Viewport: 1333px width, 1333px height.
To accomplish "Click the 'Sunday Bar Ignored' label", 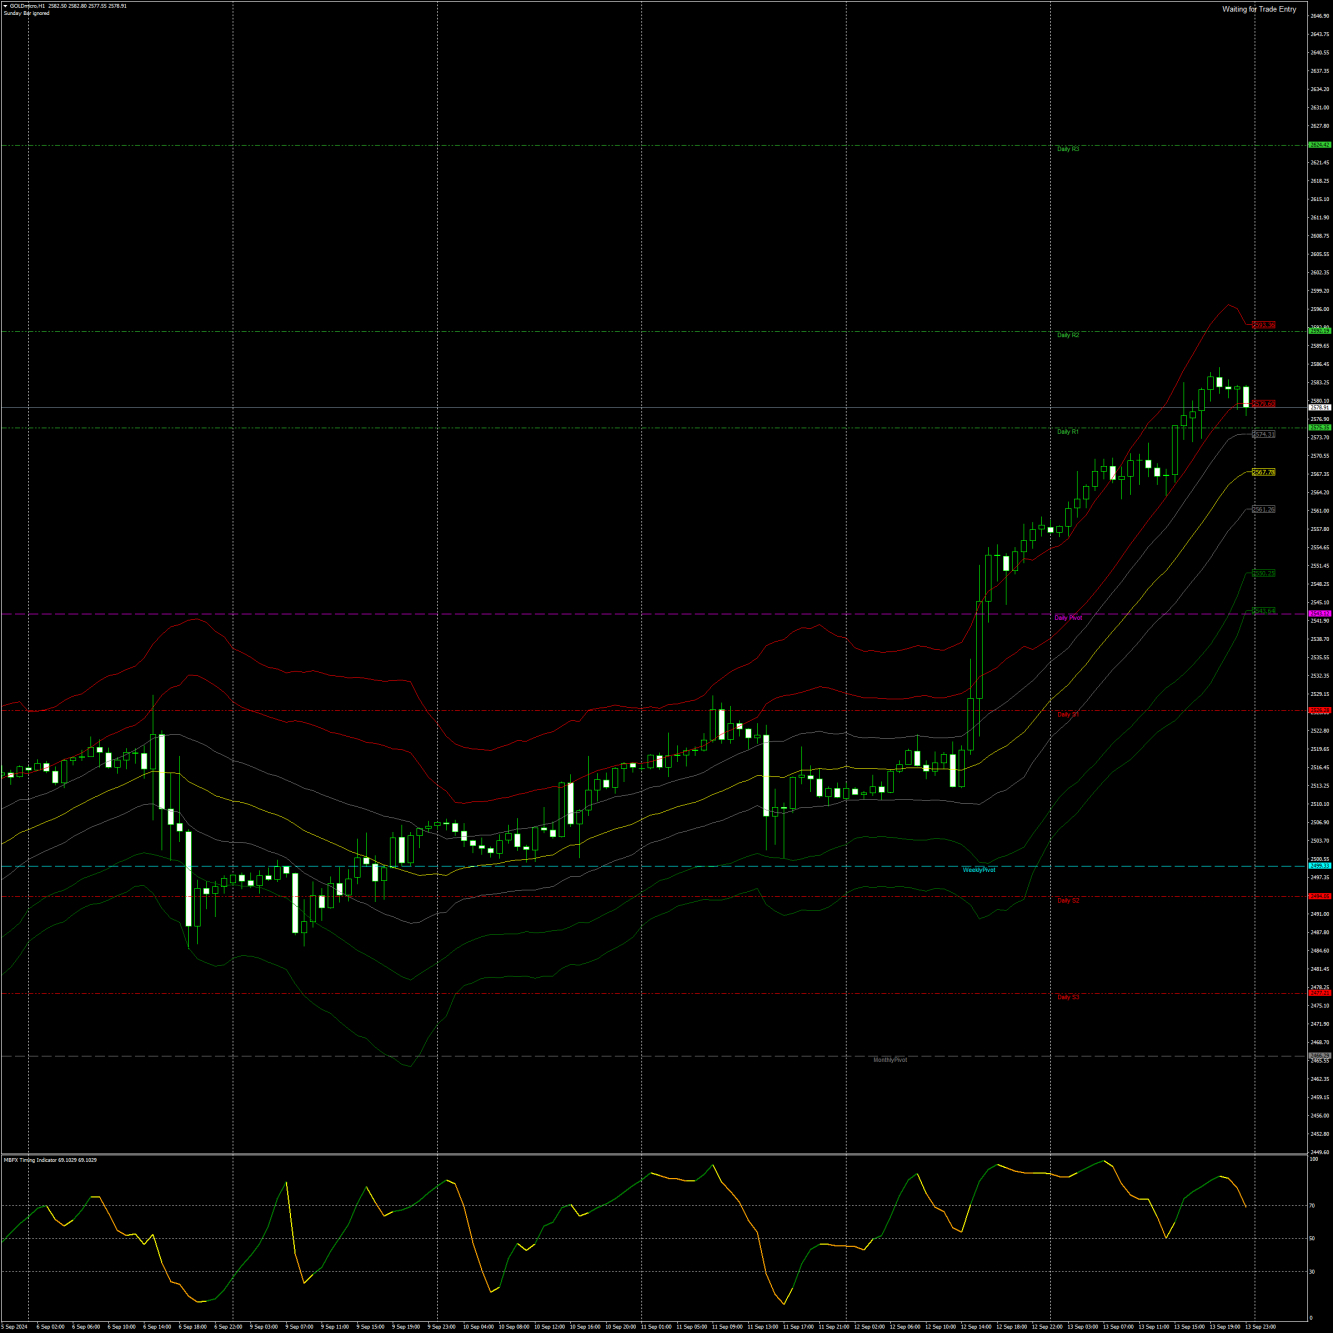I will point(27,14).
